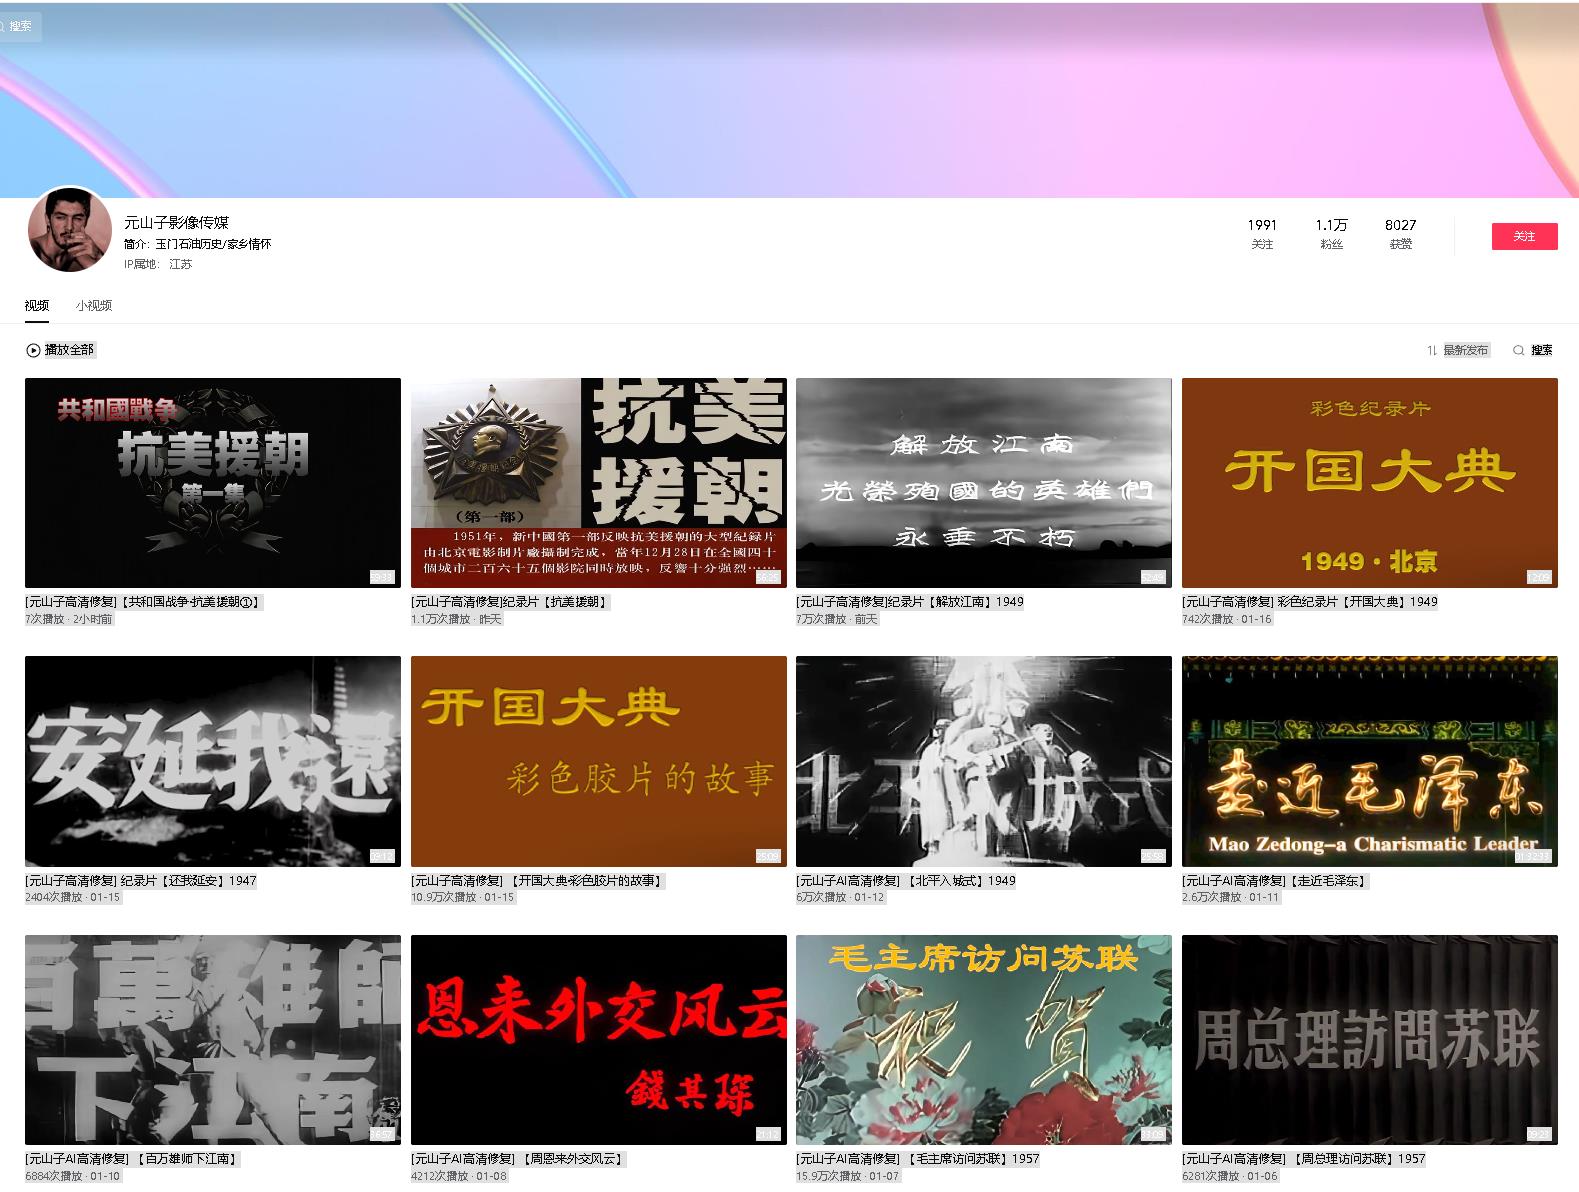Select the 视频 tab
Viewport: 1579px width, 1192px height.
pos(37,306)
